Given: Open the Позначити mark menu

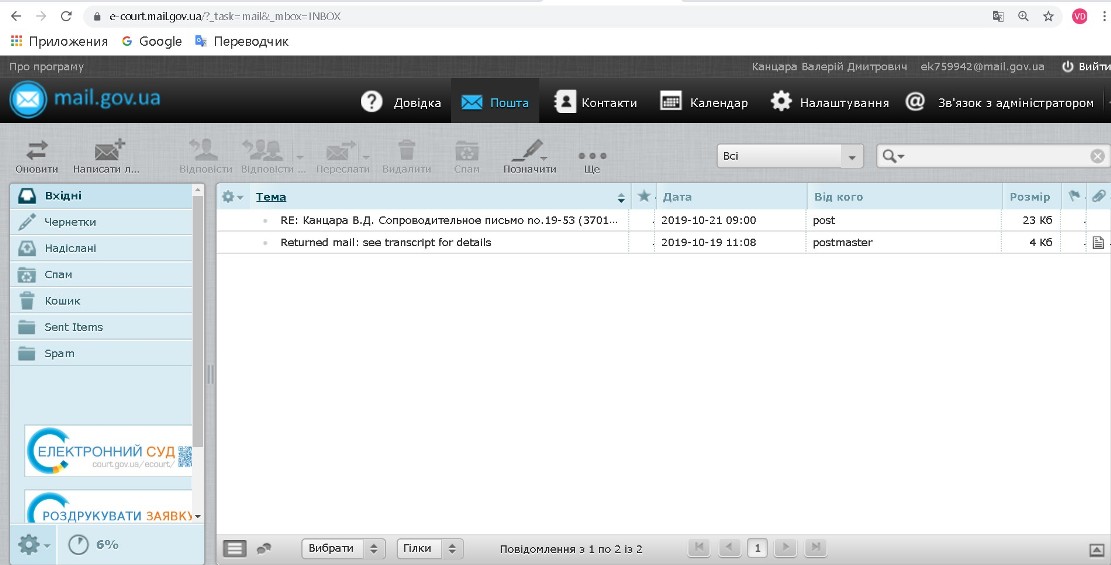Looking at the screenshot, I should point(529,156).
